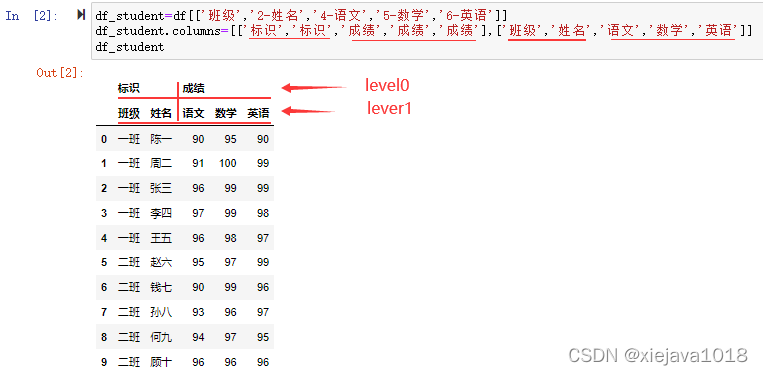Click the run cell icon beside In [2]
This screenshot has height=375, width=763.
(81, 16)
